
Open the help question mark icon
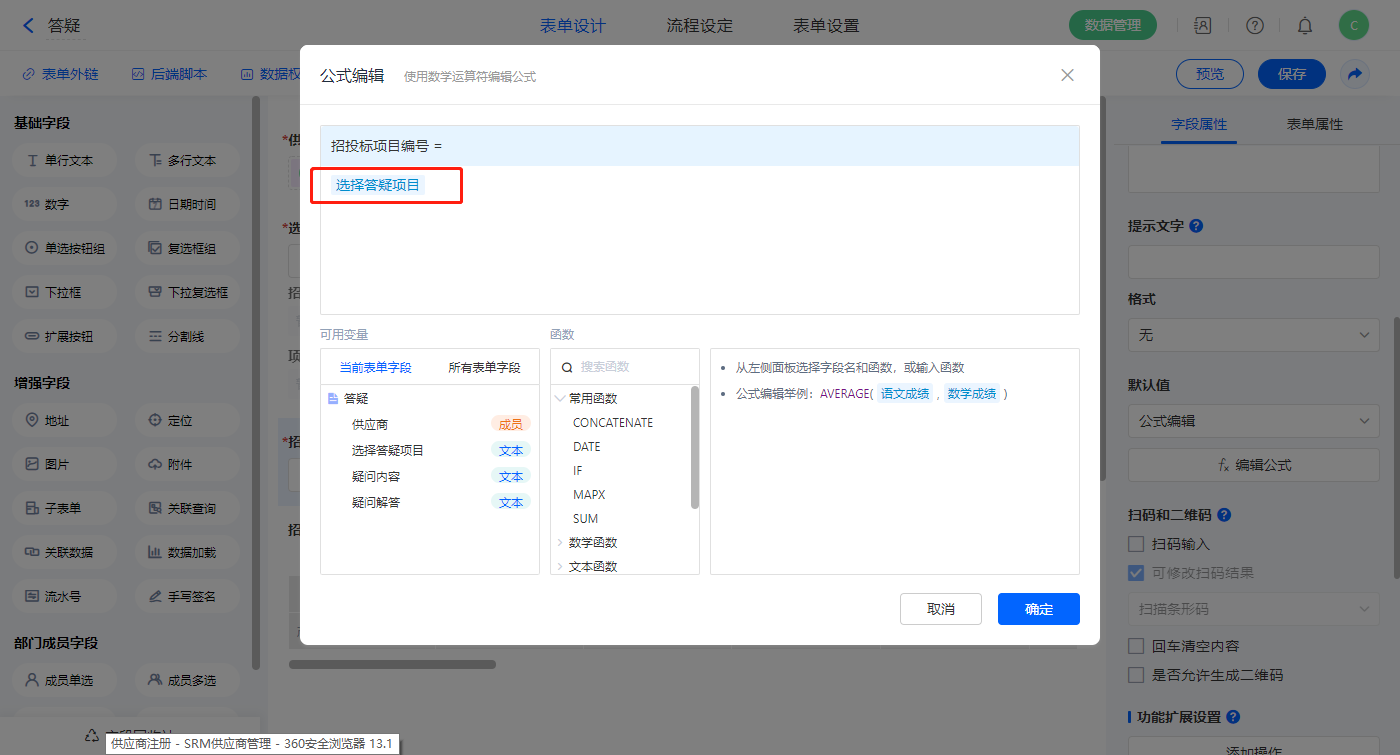(1255, 26)
